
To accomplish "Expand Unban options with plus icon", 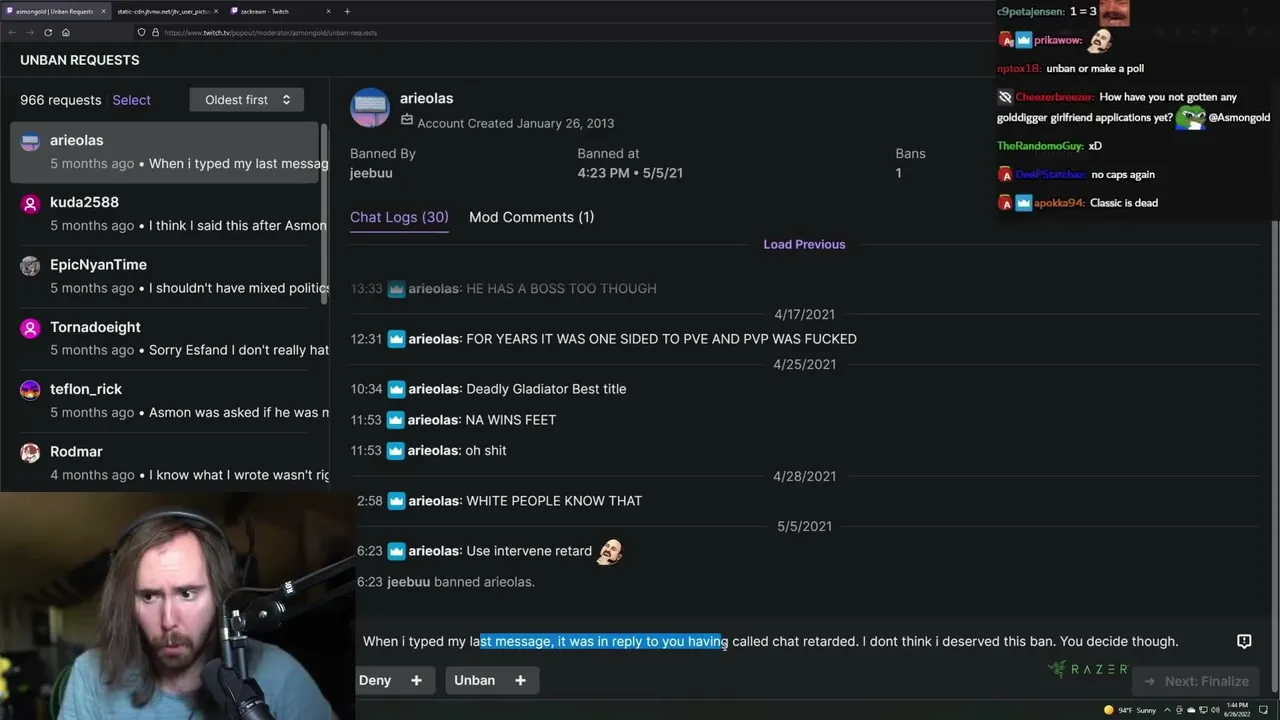I will 520,680.
